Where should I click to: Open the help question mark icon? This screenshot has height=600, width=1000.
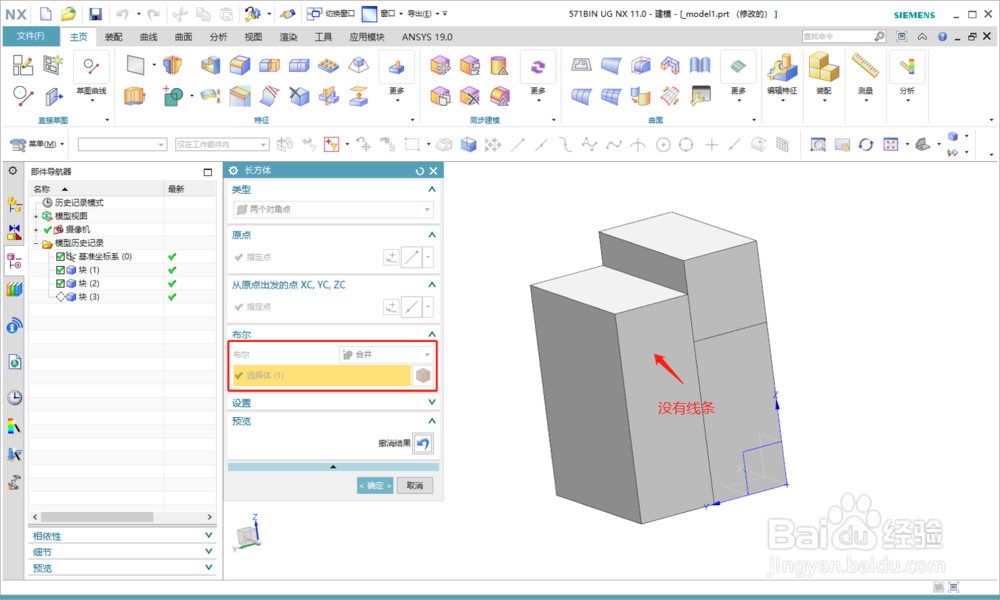pyautogui.click(x=942, y=36)
